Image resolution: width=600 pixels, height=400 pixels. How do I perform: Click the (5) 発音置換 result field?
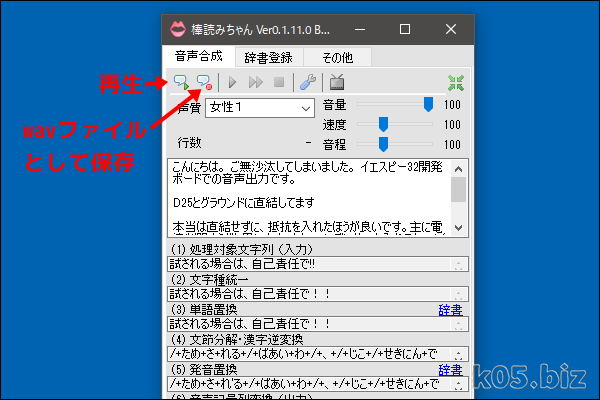pyautogui.click(x=318, y=384)
